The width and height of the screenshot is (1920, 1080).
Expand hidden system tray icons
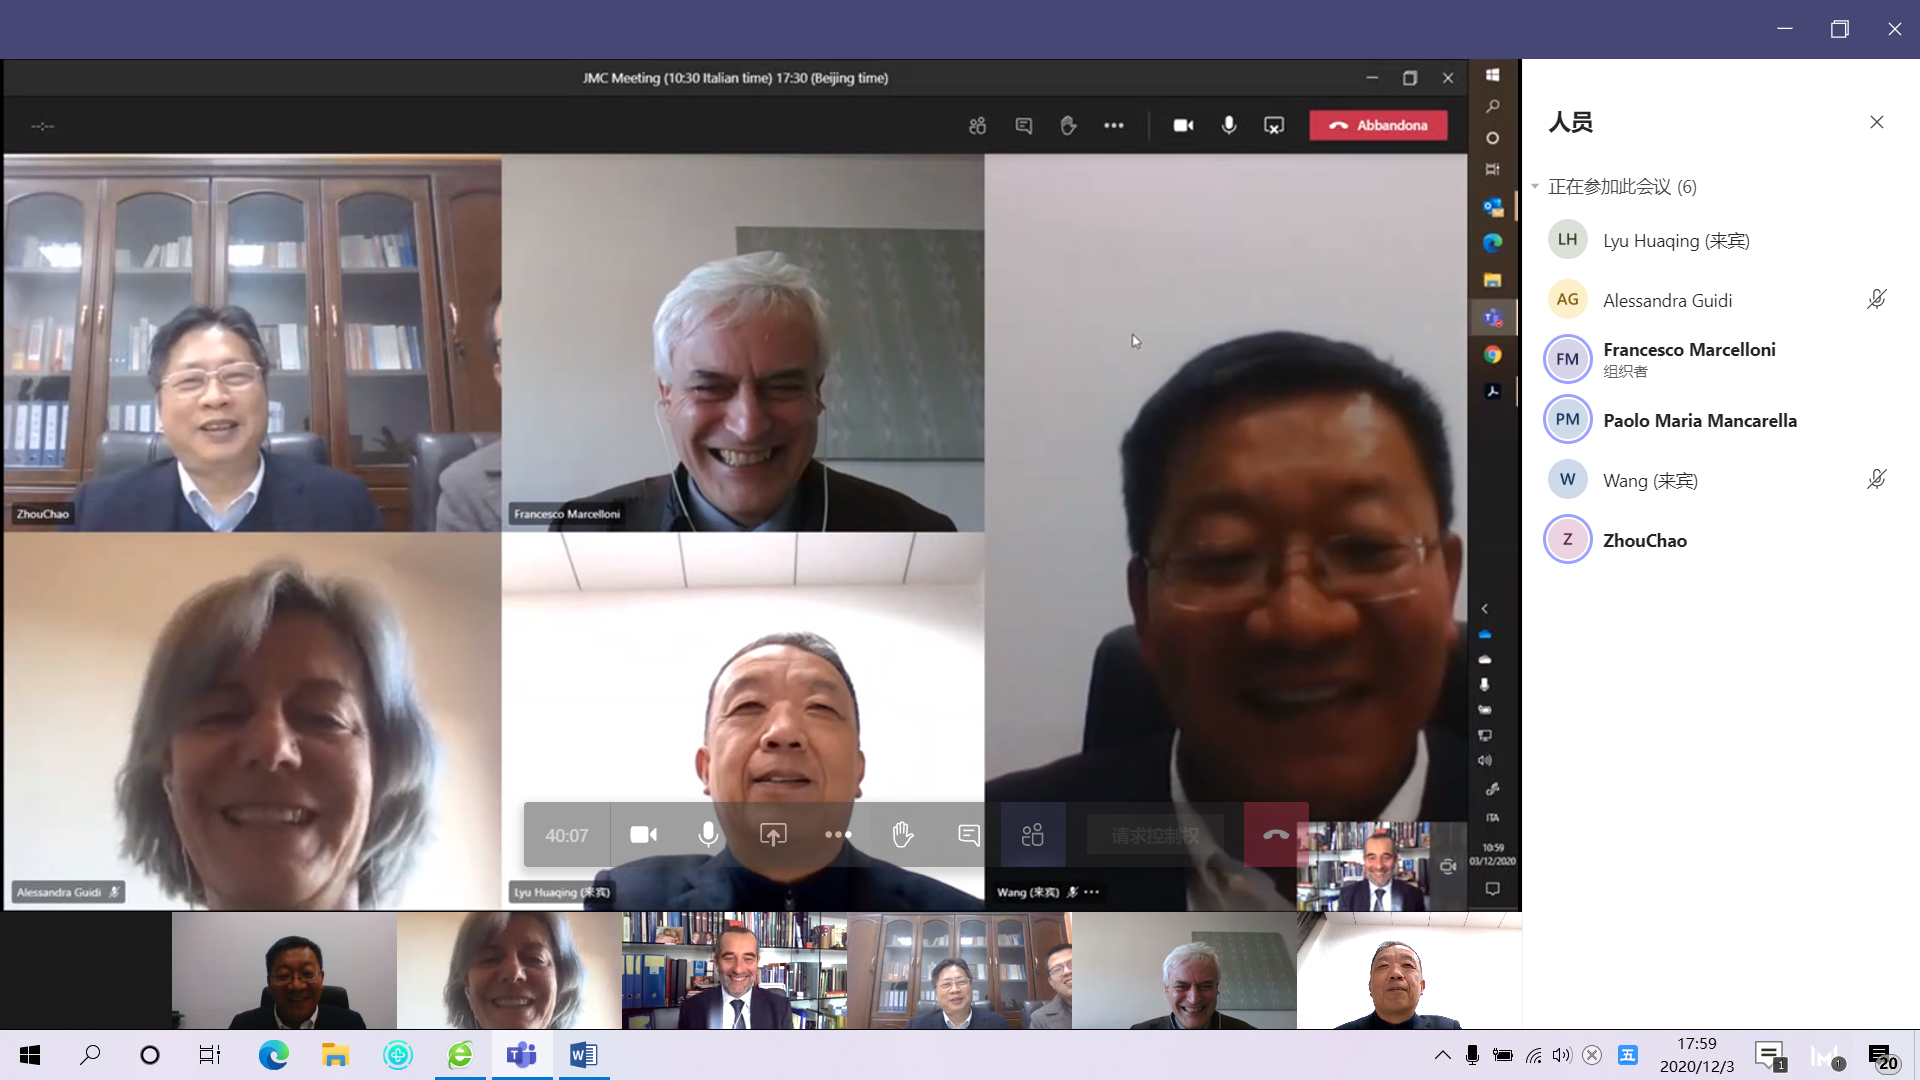pyautogui.click(x=1442, y=1055)
